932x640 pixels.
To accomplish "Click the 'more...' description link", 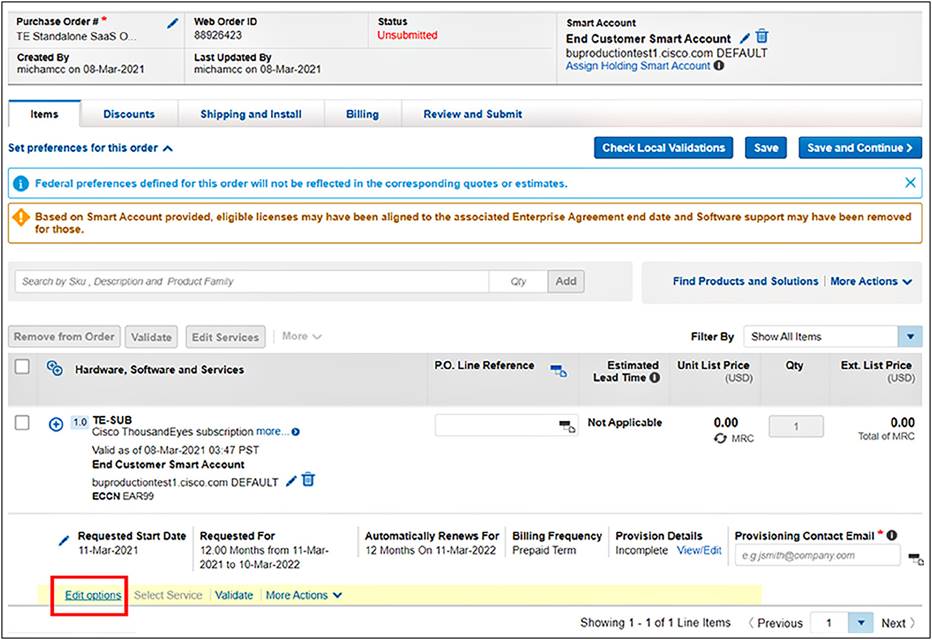I will 272,431.
